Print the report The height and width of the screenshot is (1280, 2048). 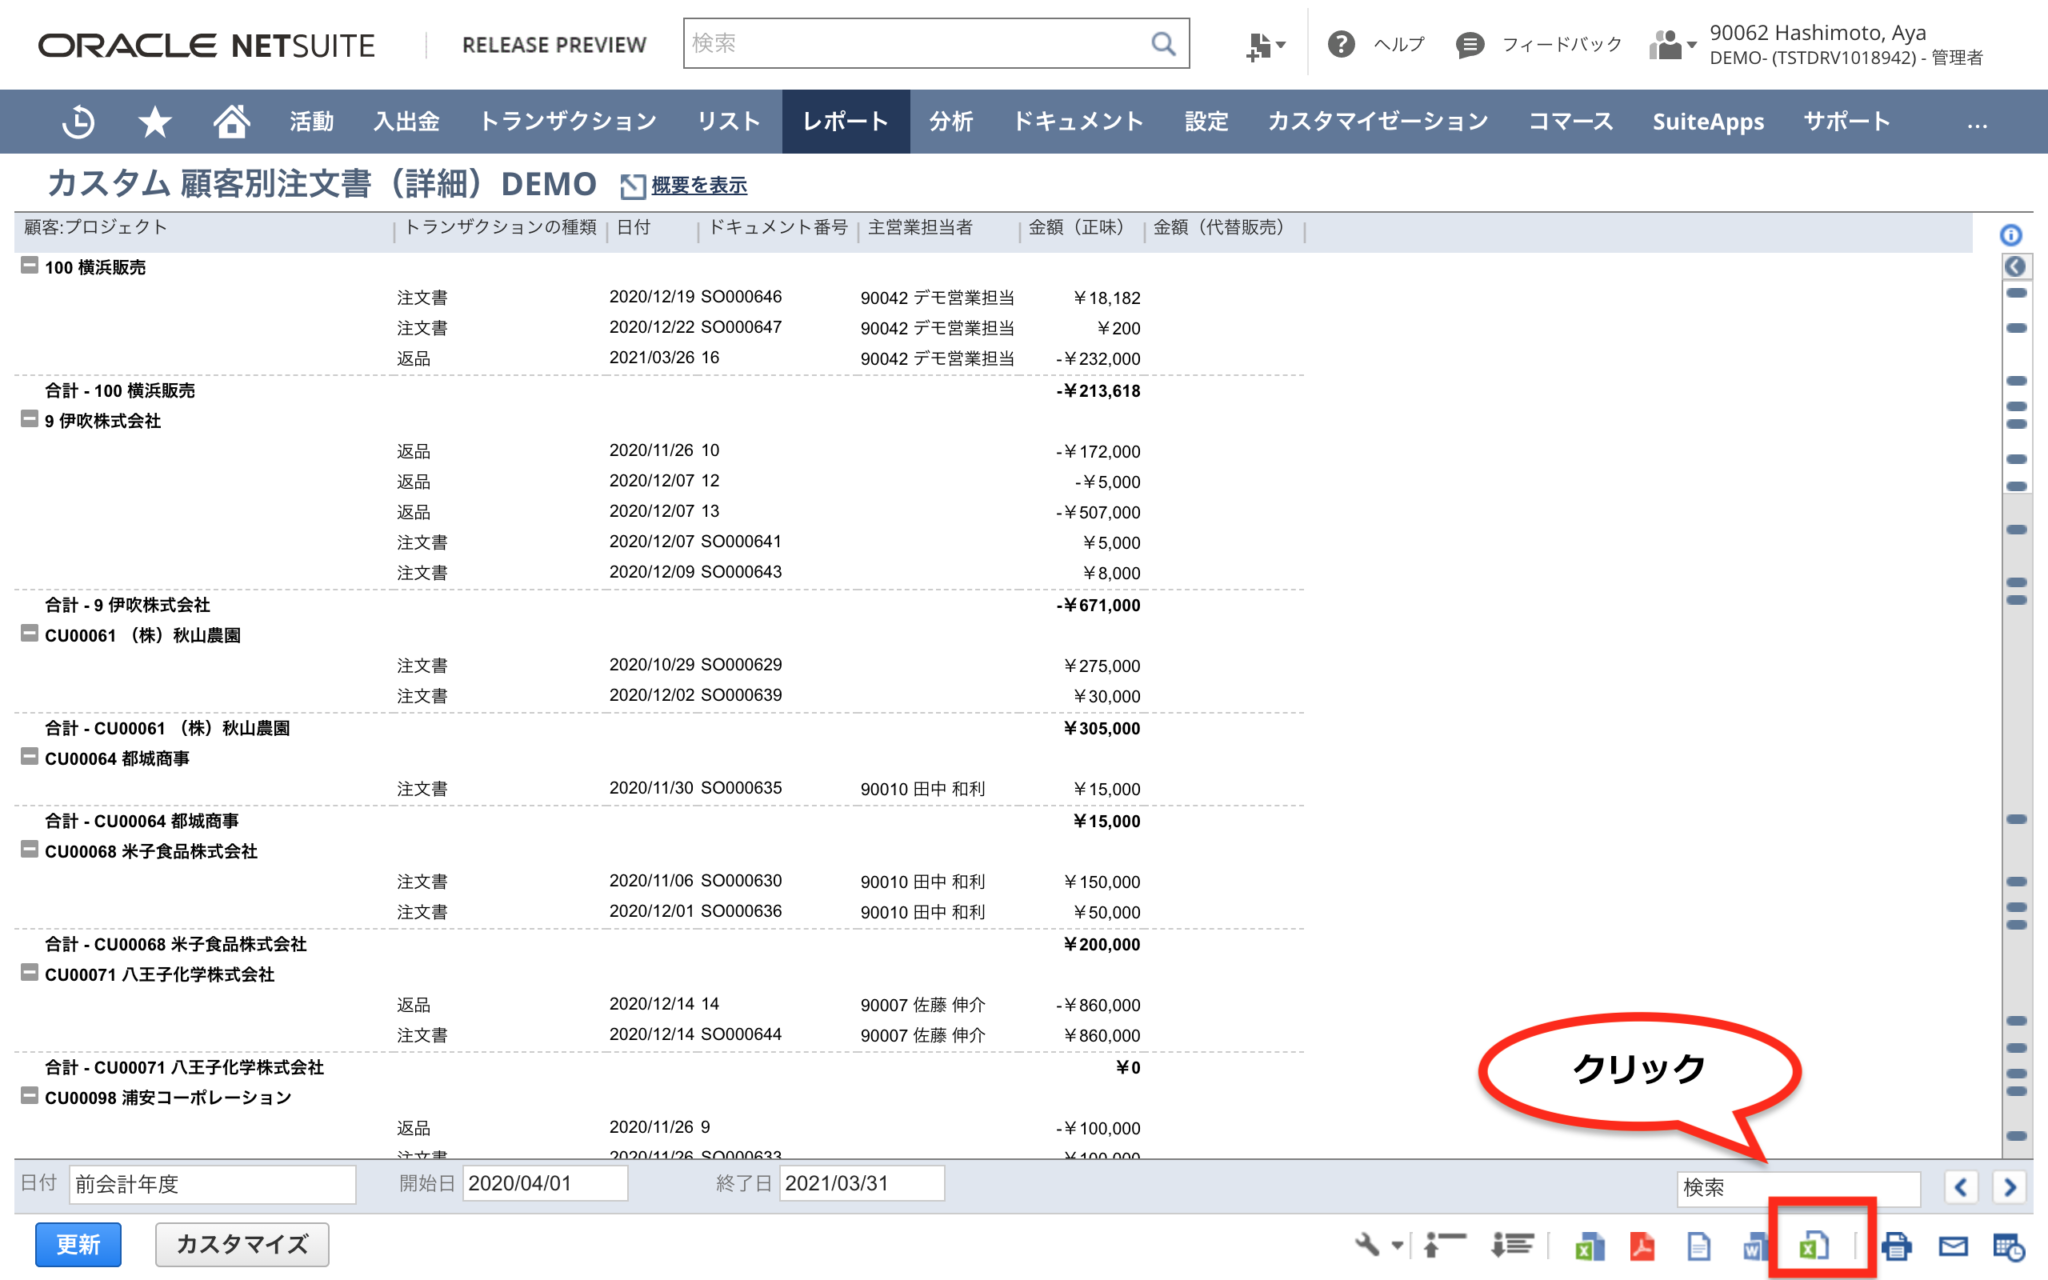coord(1896,1246)
